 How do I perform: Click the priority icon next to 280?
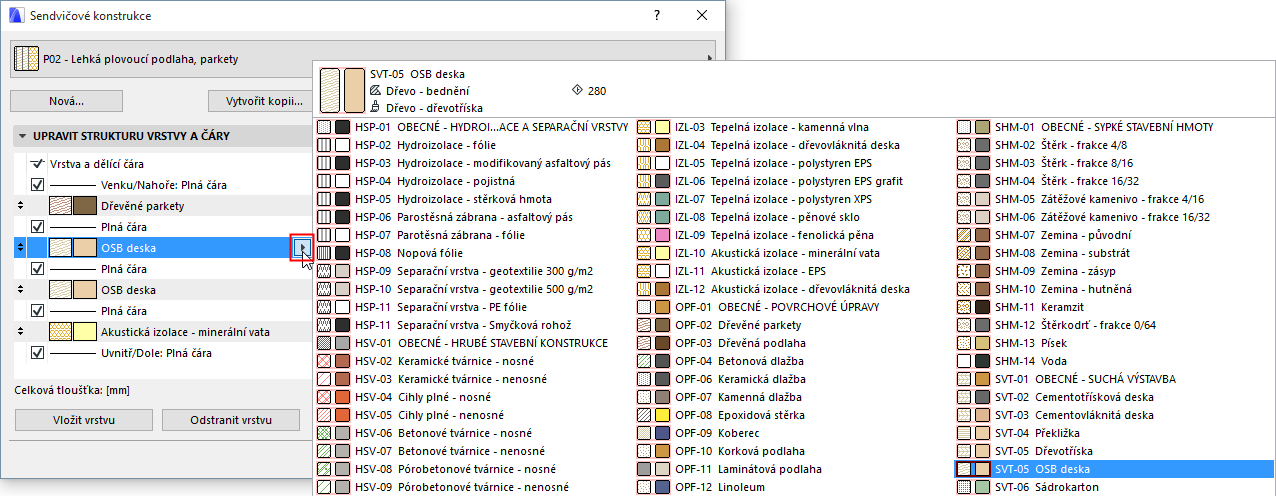(576, 91)
